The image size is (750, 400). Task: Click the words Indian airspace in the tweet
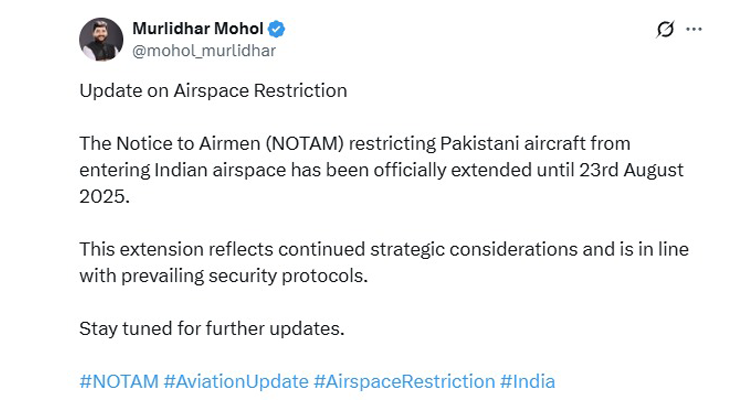(220, 170)
